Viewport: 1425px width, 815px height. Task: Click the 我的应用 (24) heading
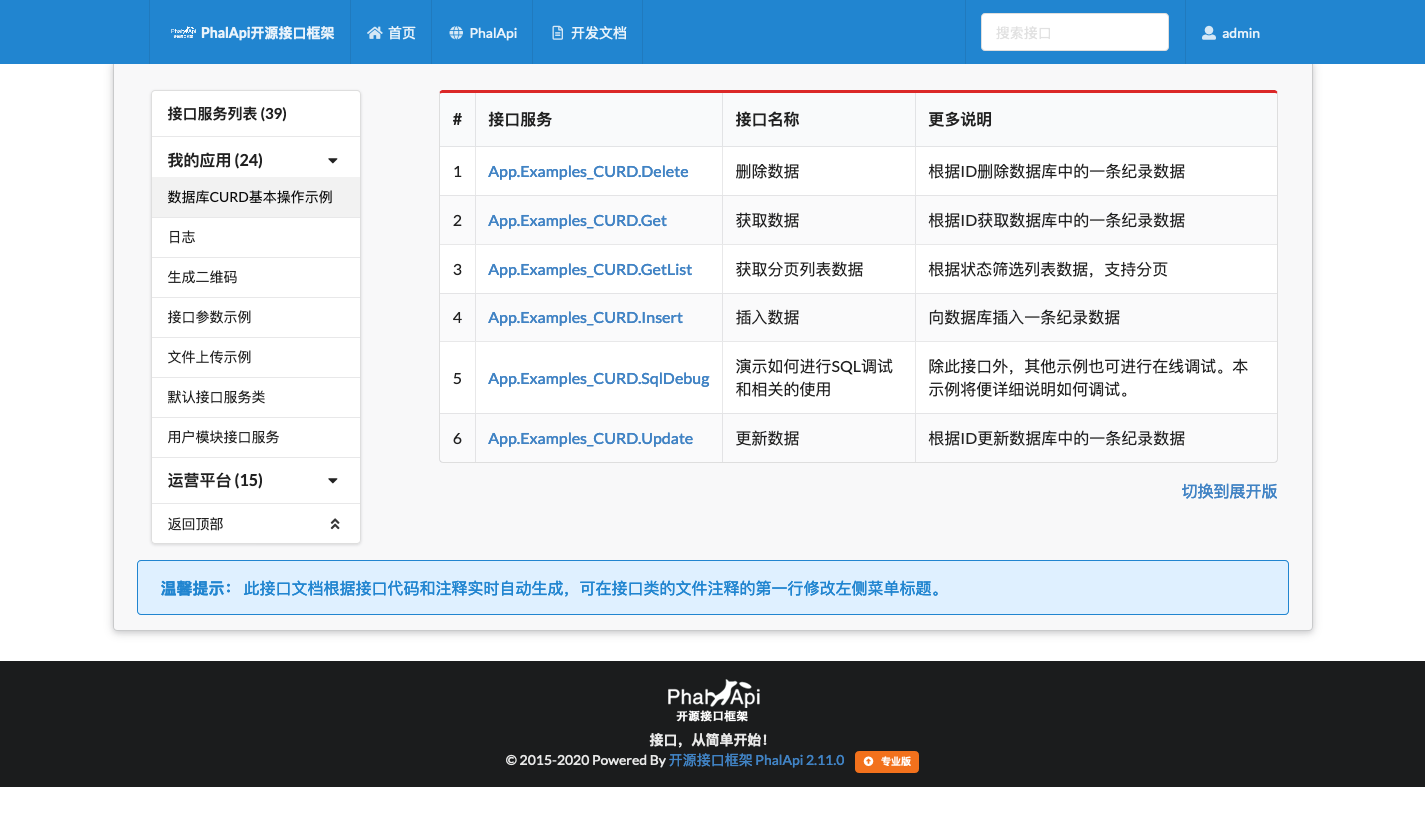(x=215, y=160)
